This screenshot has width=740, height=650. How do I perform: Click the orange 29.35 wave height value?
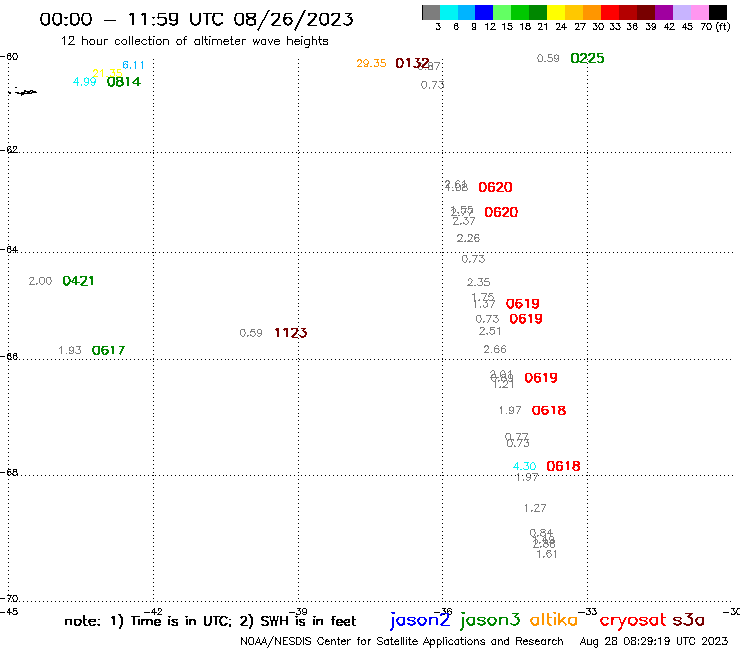coord(371,63)
